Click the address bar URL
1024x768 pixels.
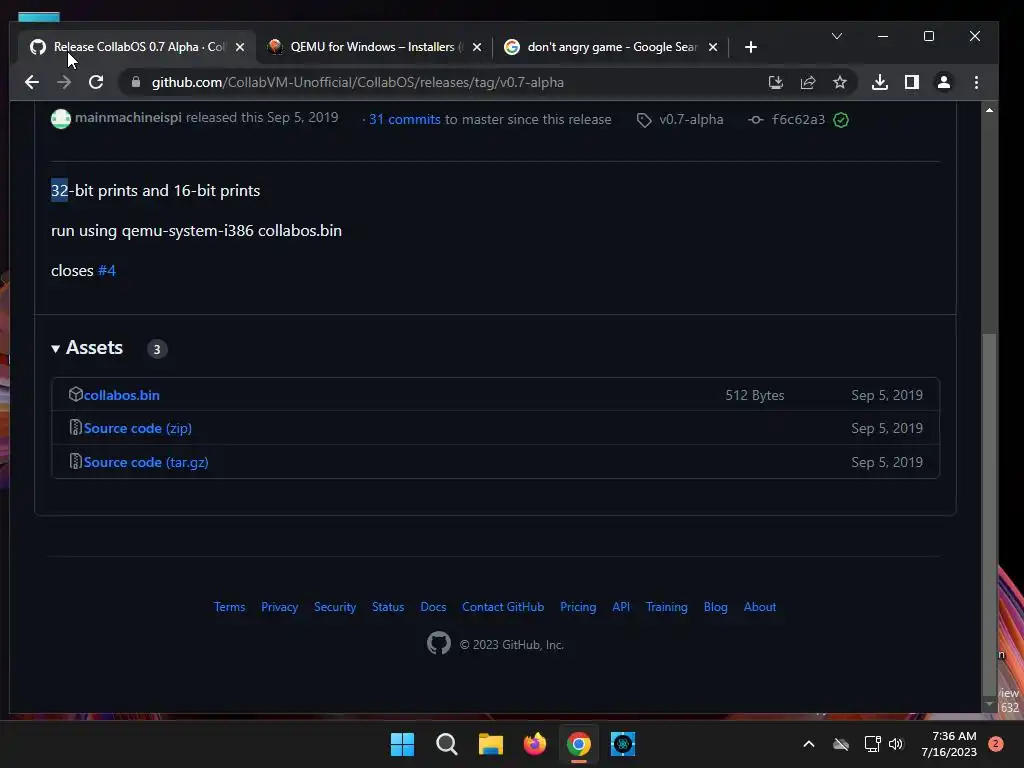click(x=357, y=82)
